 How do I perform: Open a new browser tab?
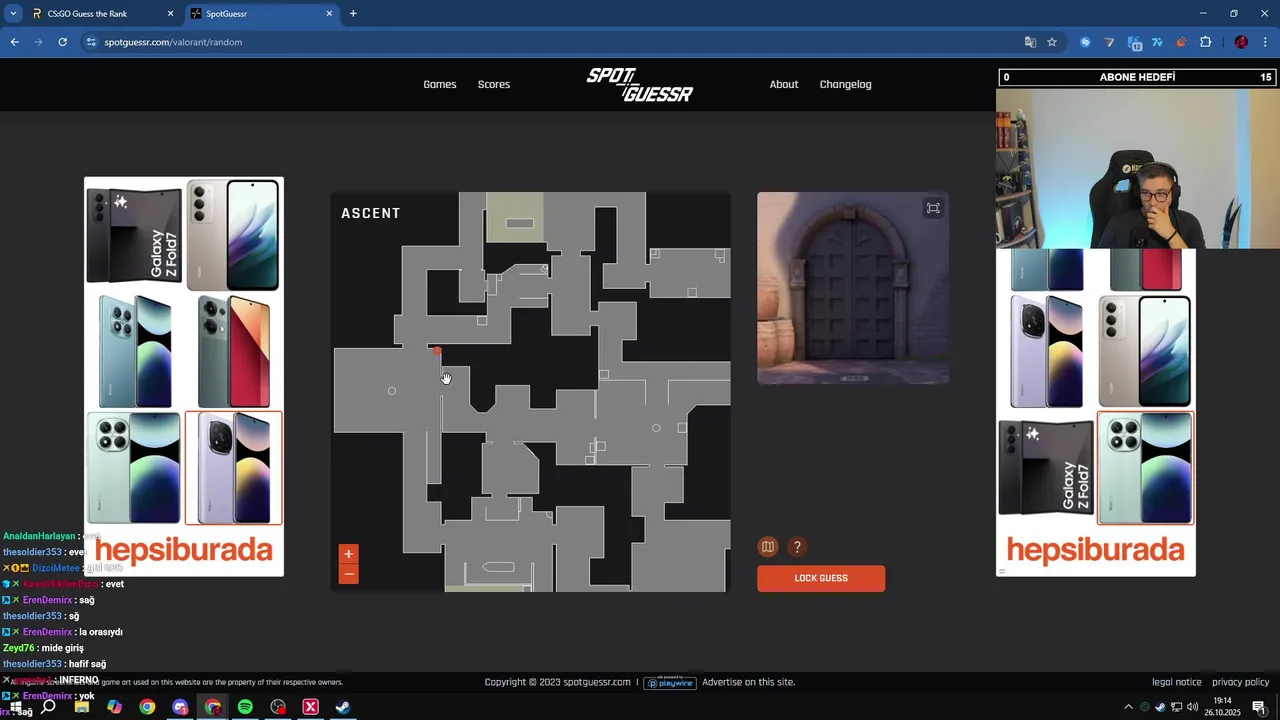coord(353,14)
